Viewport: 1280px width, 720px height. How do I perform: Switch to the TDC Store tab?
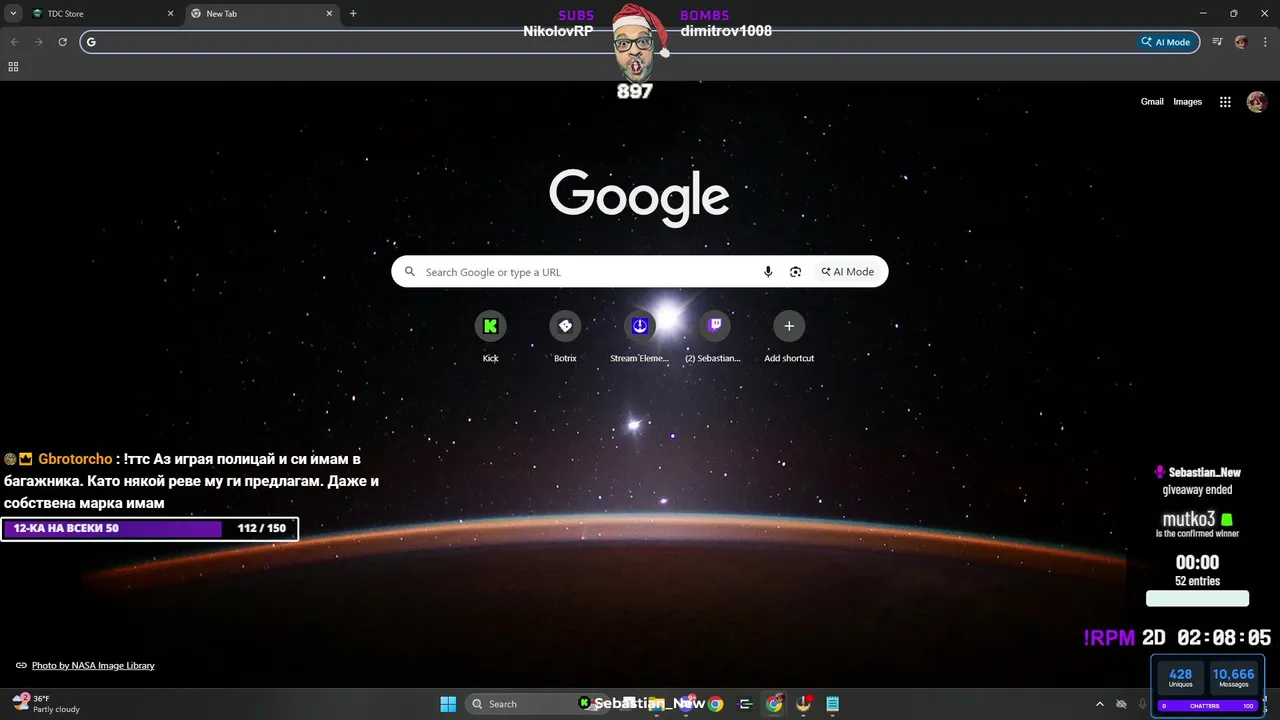[102, 14]
